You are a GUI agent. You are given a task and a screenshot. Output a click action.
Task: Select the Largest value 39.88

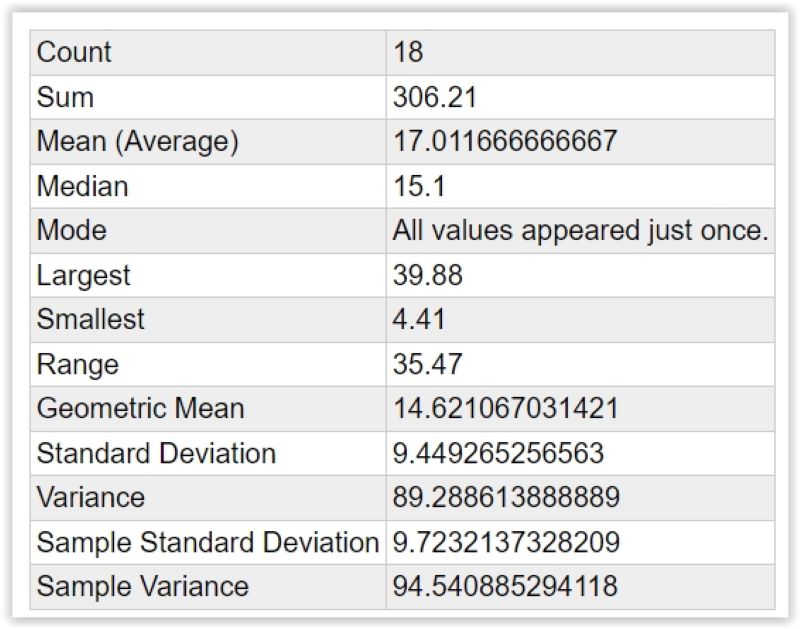click(x=428, y=275)
